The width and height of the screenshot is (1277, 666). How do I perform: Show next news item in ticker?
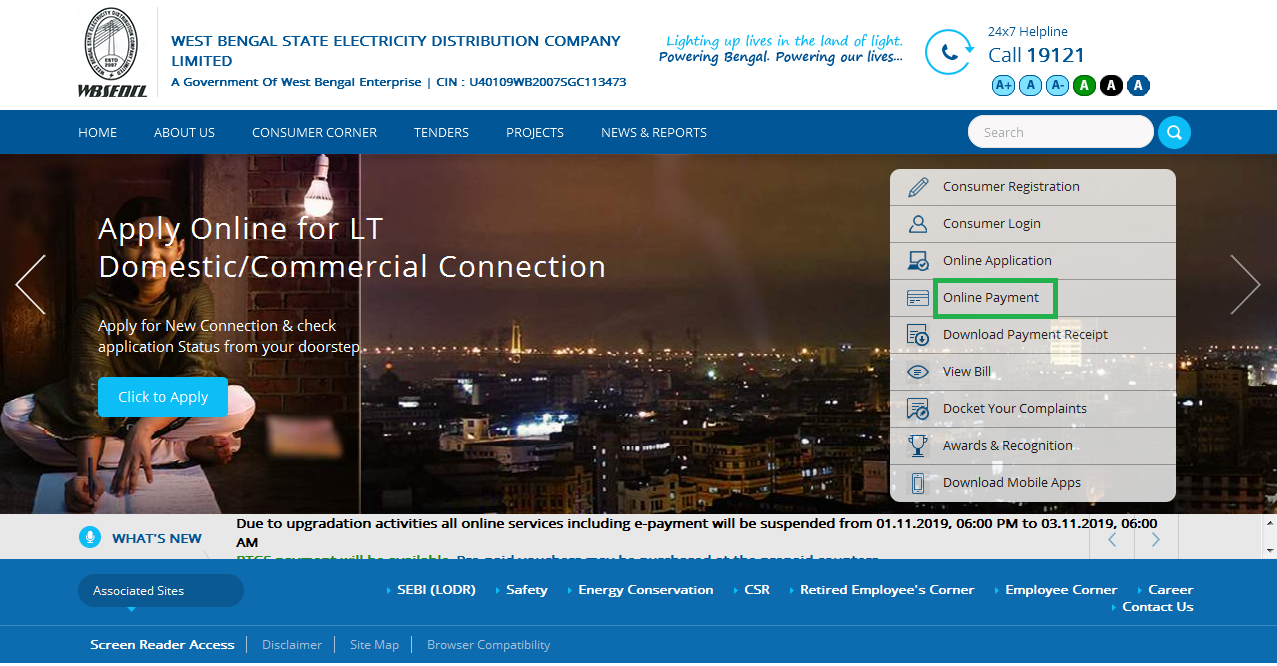(1156, 539)
